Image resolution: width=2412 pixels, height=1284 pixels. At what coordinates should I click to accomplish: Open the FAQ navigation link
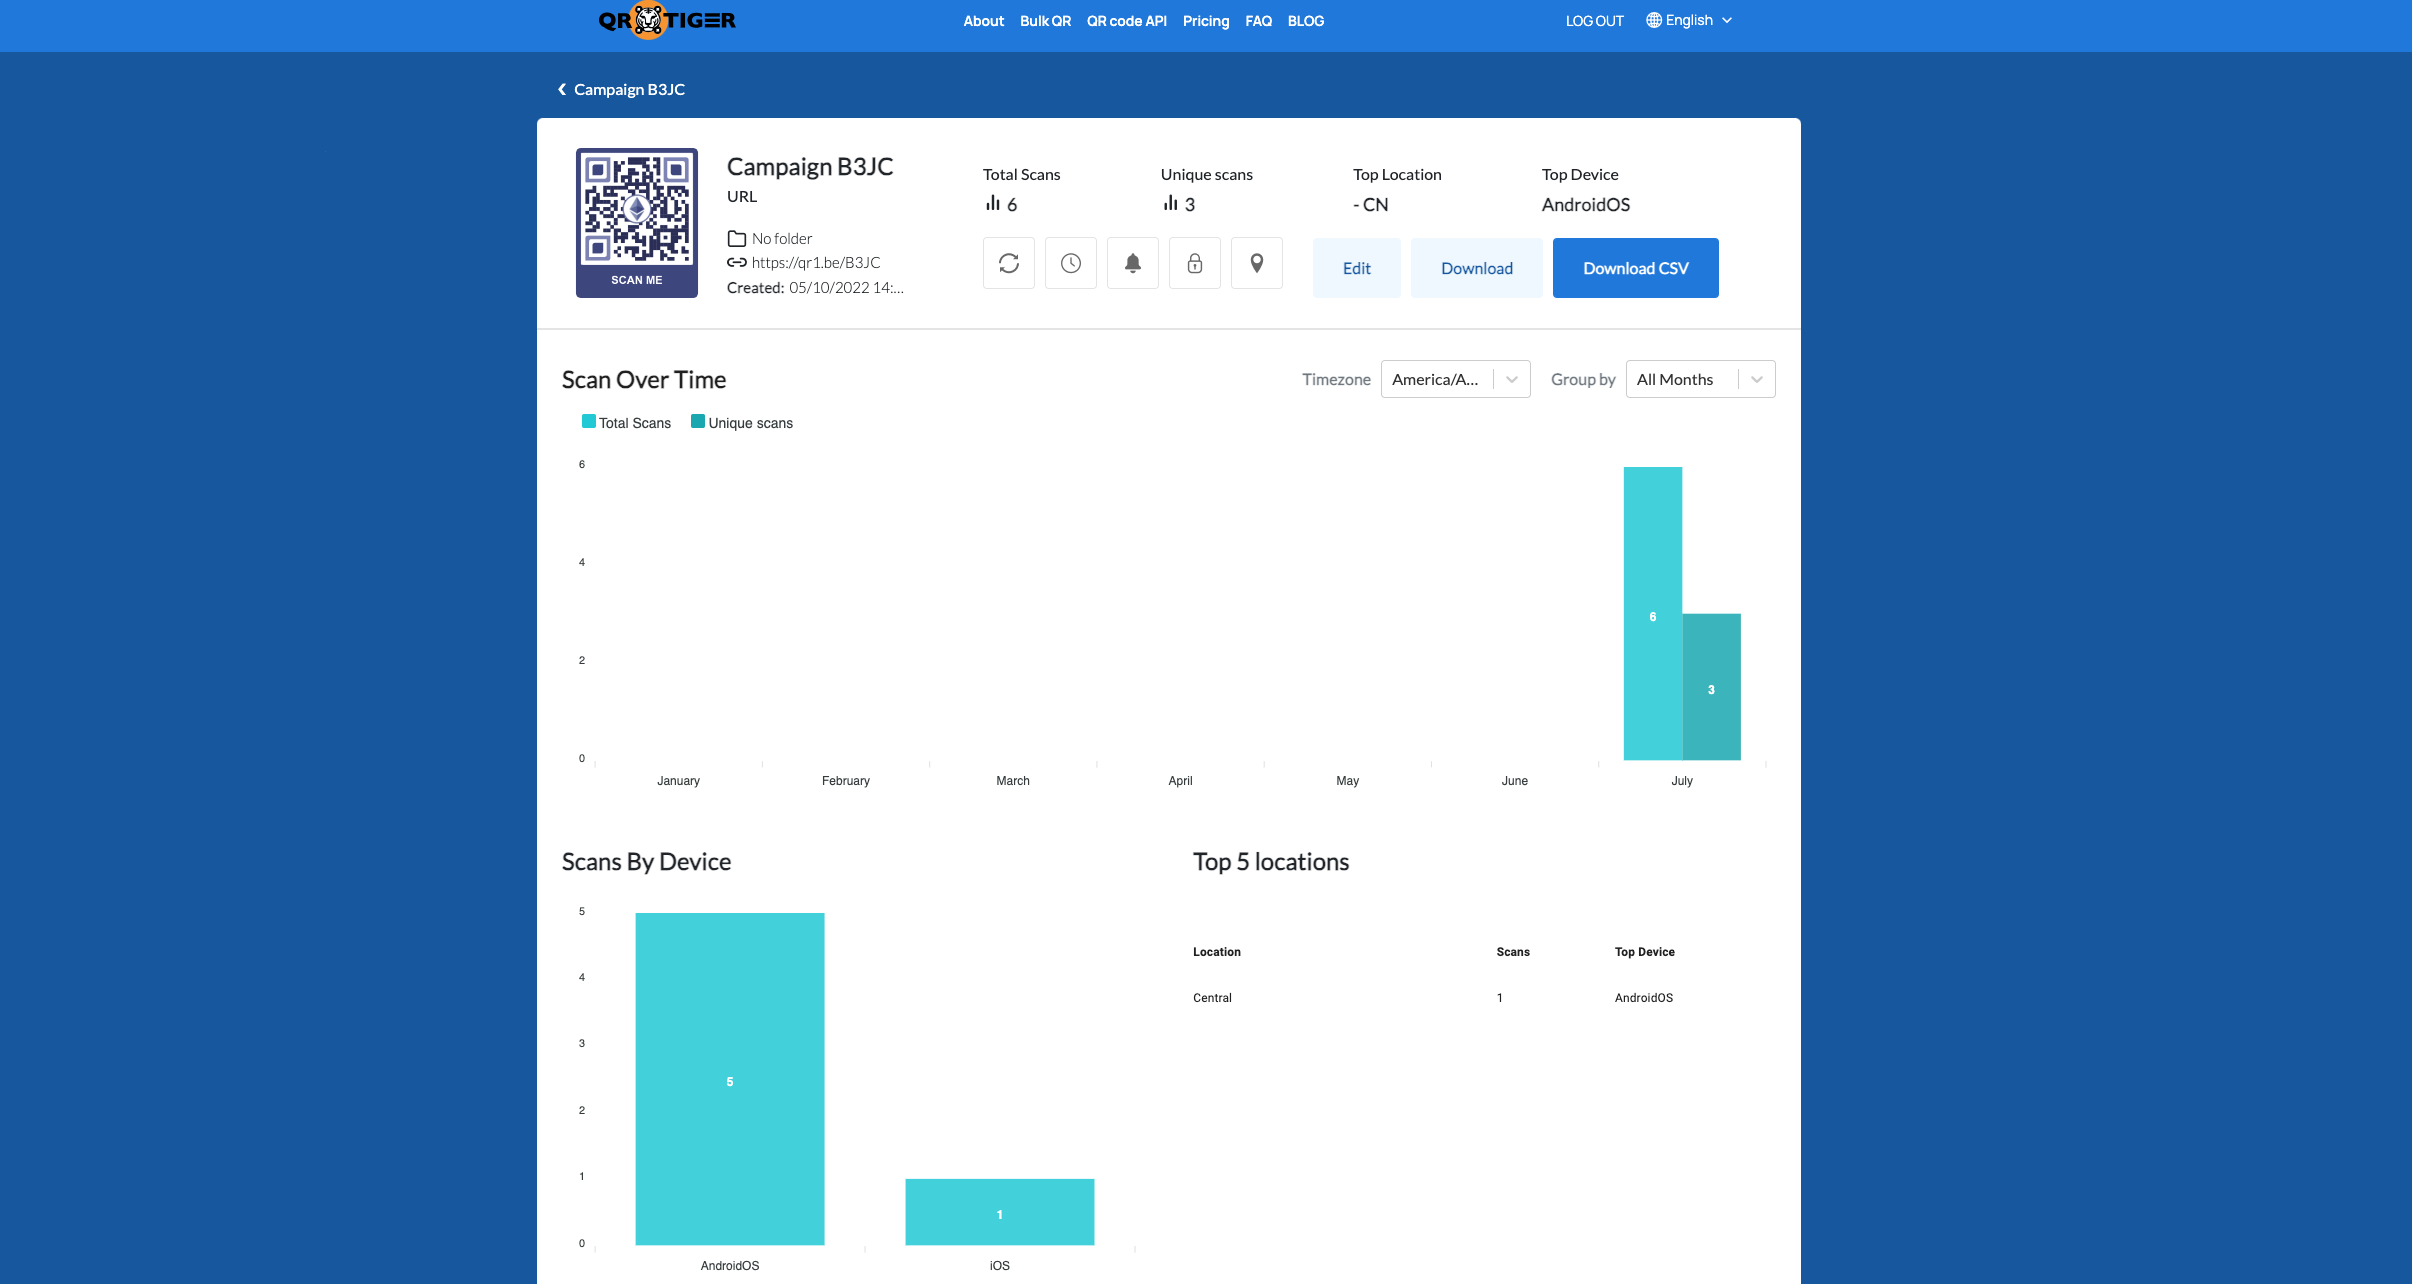1258,21
